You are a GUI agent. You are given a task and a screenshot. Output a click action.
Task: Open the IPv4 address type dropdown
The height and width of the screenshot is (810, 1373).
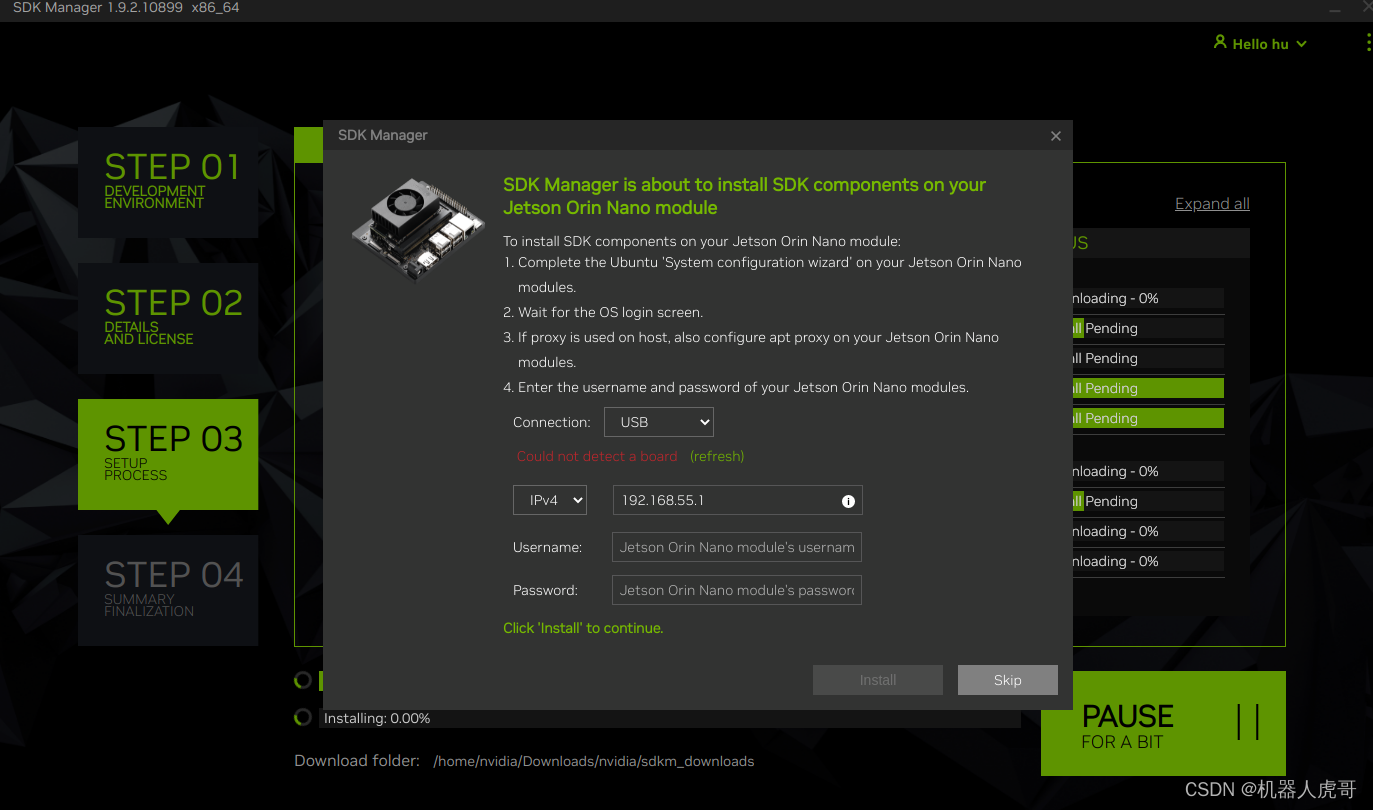click(549, 500)
